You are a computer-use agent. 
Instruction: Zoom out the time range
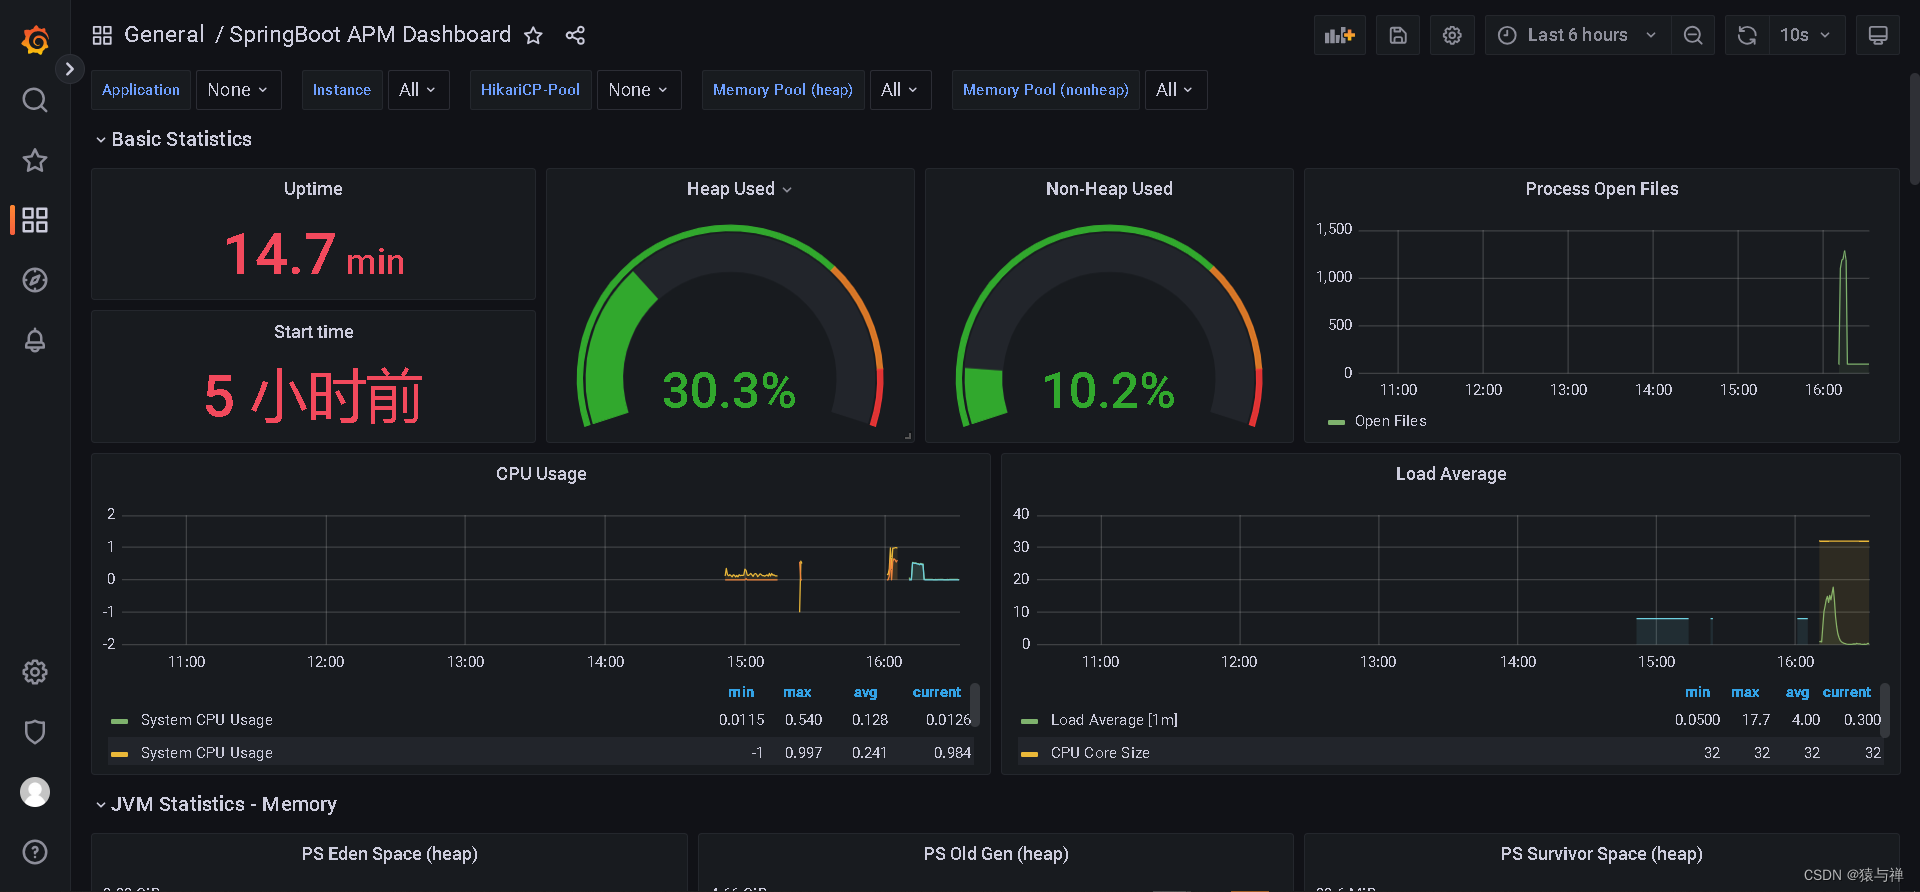tap(1693, 35)
